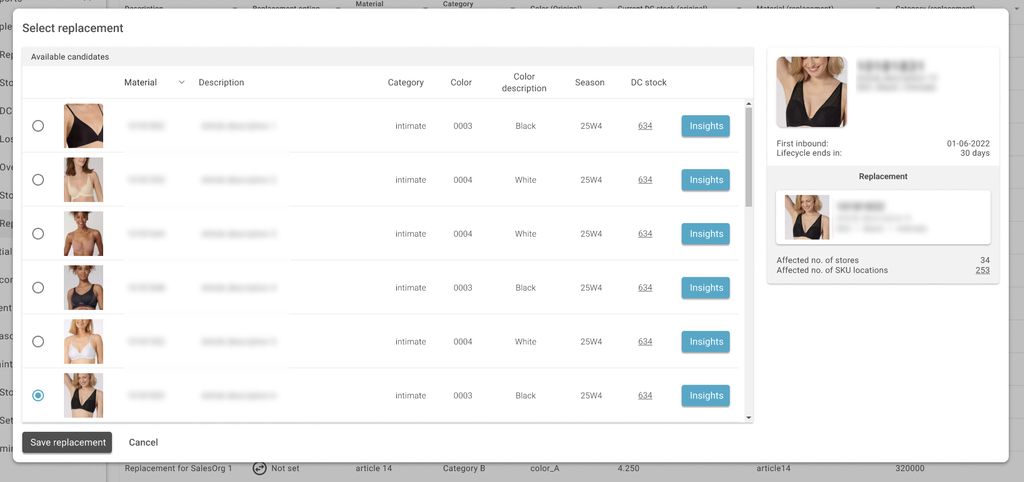This screenshot has width=1024, height=482.
Task: Select the candidate with the dark sports bra thumbnail
Action: coord(38,287)
